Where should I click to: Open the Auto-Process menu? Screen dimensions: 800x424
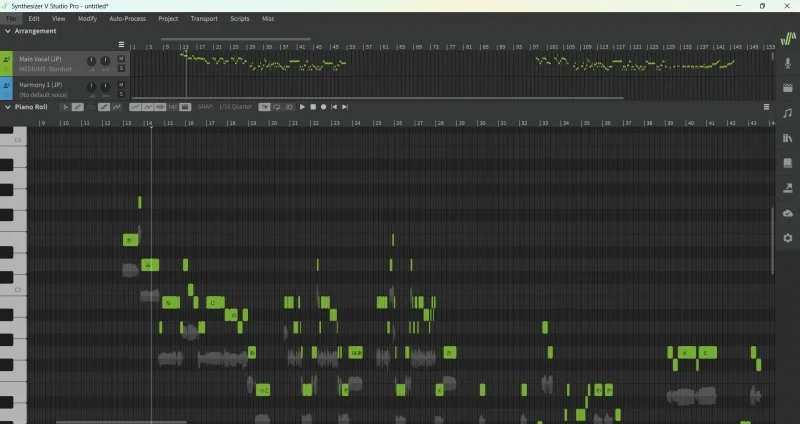(x=128, y=19)
